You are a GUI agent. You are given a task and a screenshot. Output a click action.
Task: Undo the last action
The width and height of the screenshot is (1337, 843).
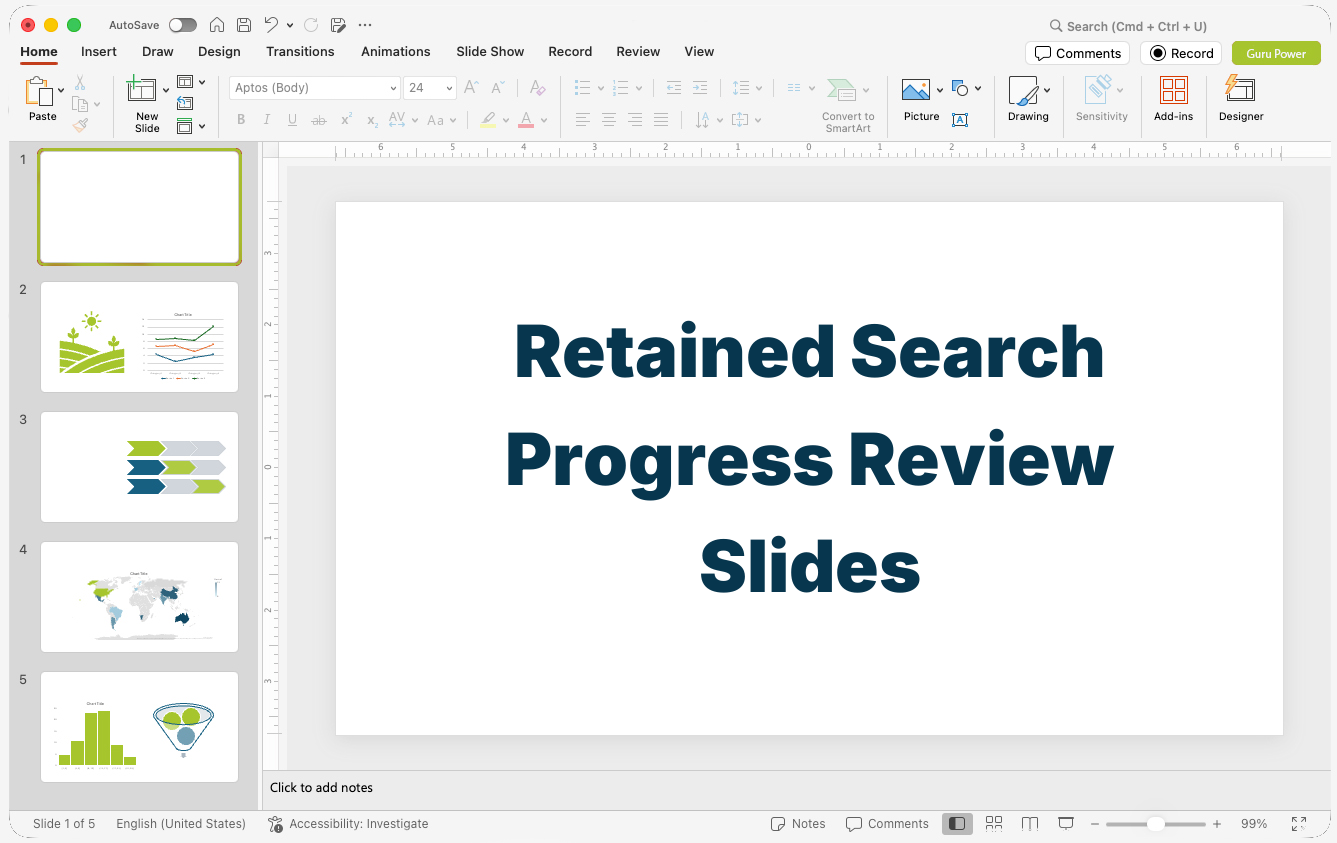coord(271,25)
